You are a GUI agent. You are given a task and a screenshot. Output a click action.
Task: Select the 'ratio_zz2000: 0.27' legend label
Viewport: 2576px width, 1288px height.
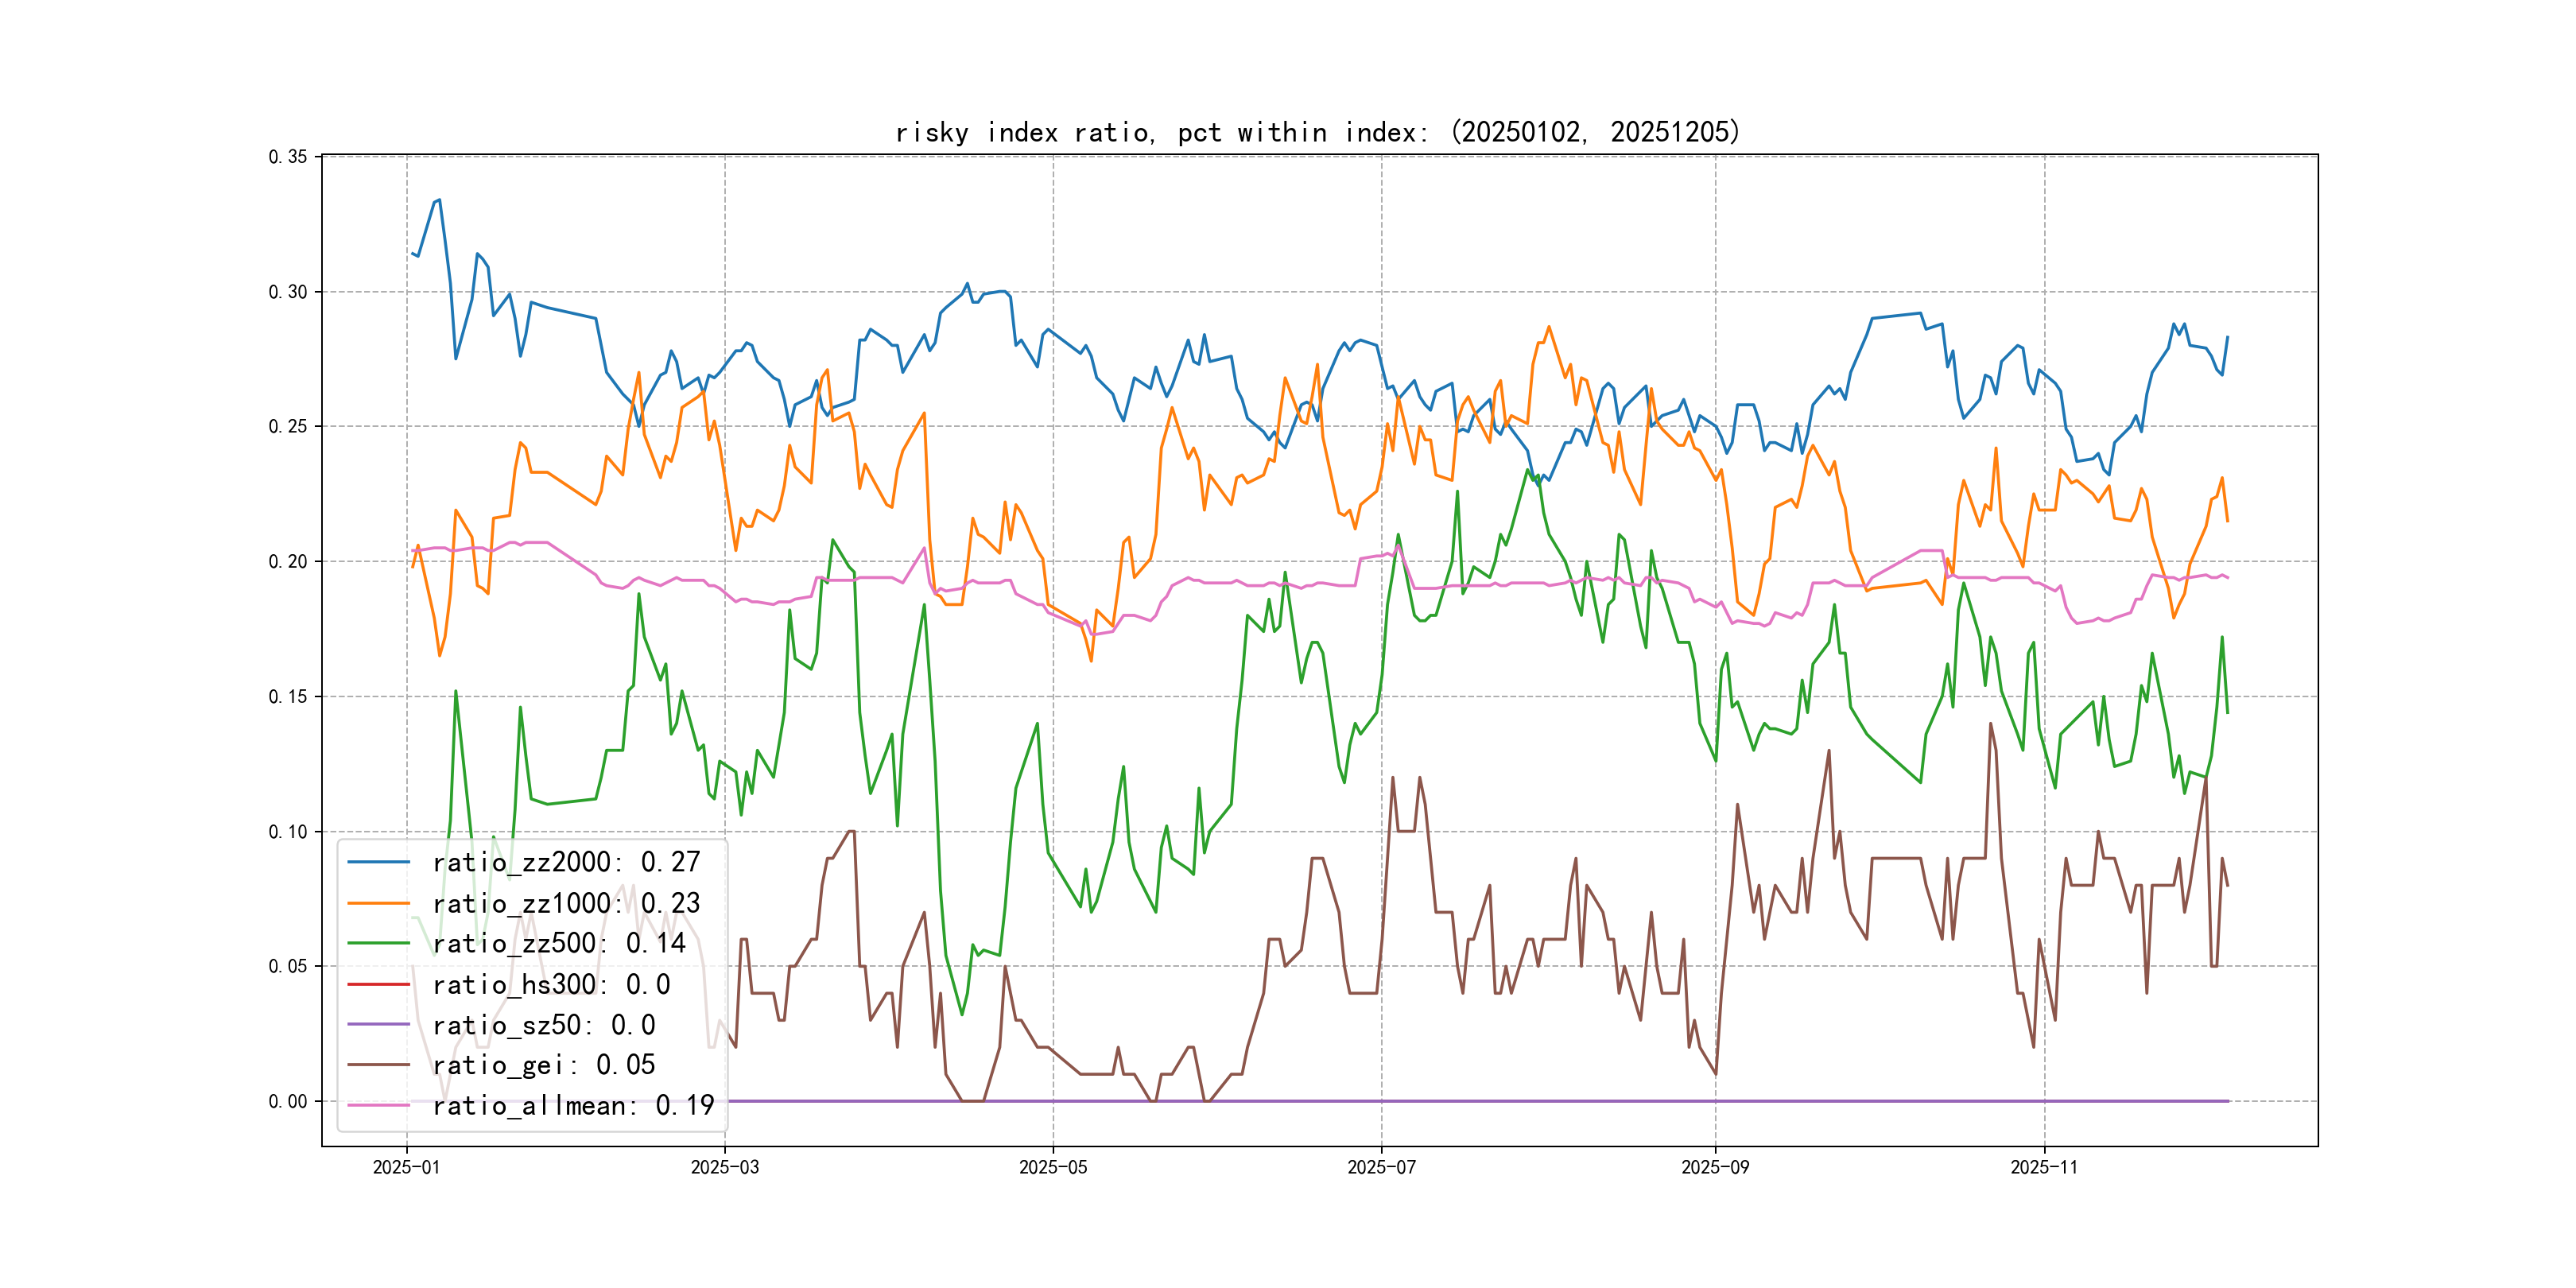coord(566,862)
